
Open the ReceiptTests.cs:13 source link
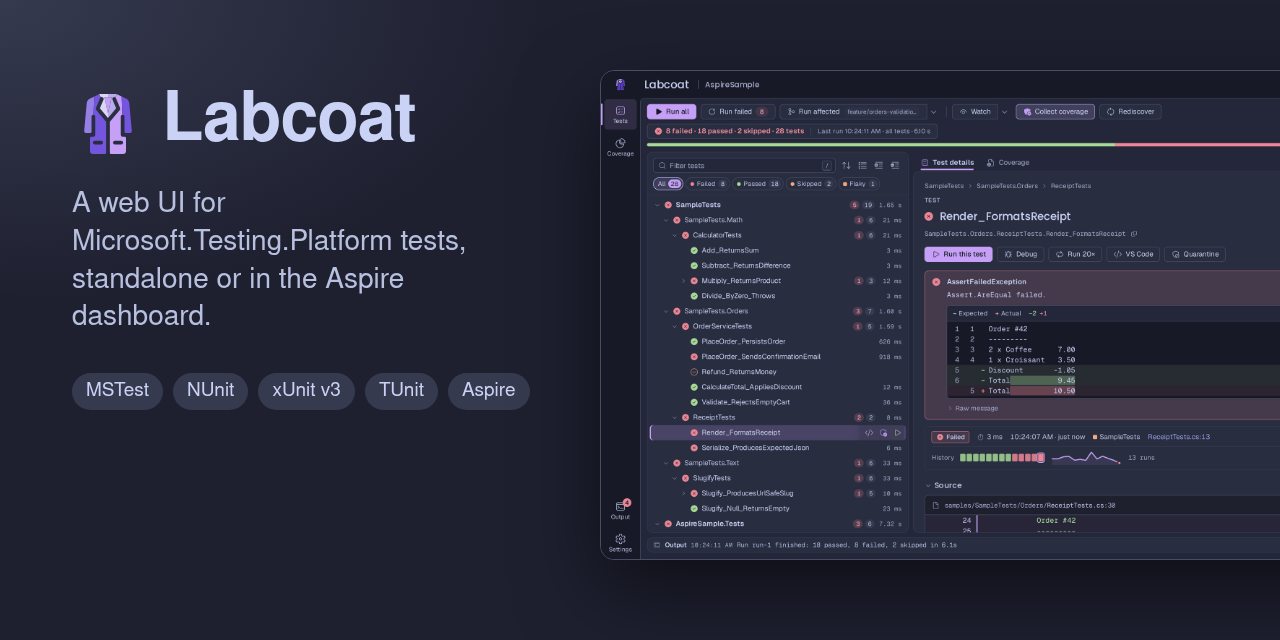1178,437
